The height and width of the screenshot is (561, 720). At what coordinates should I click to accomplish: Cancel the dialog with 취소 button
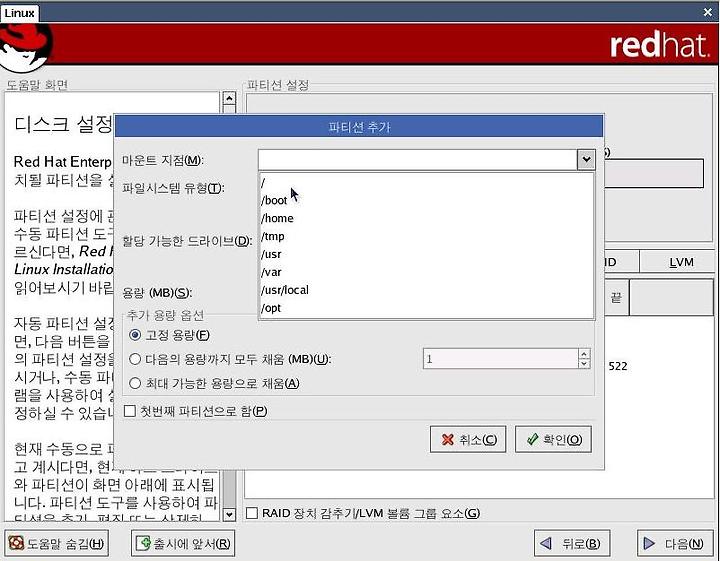pos(468,439)
